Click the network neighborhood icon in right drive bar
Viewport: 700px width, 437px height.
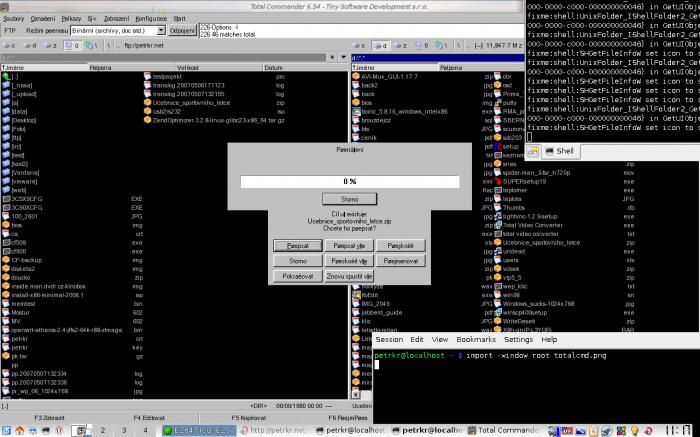click(x=441, y=46)
